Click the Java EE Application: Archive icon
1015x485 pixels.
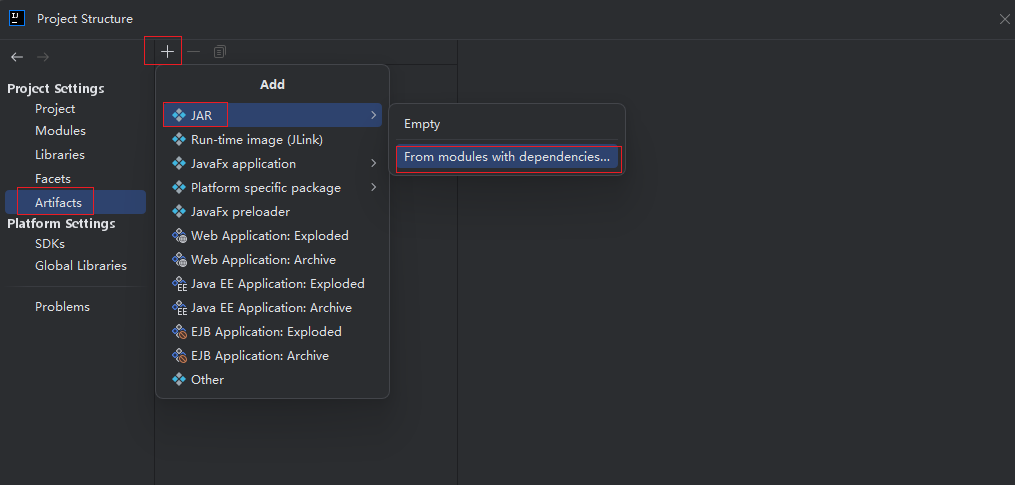pyautogui.click(x=179, y=308)
